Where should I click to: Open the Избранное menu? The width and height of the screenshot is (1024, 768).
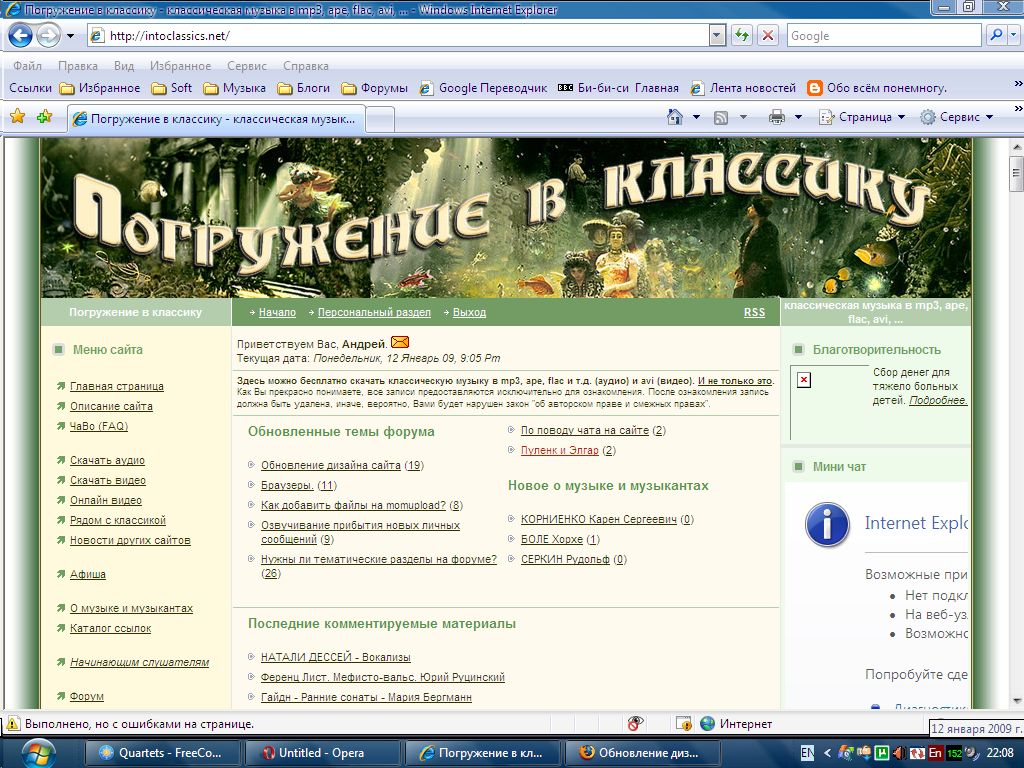[180, 66]
